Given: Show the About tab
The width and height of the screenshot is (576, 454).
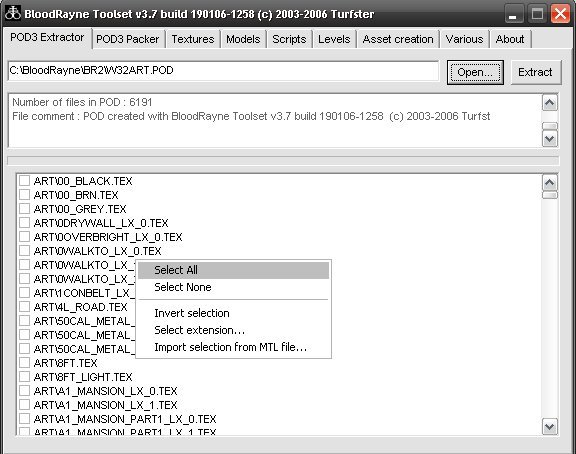Looking at the screenshot, I should click(510, 39).
